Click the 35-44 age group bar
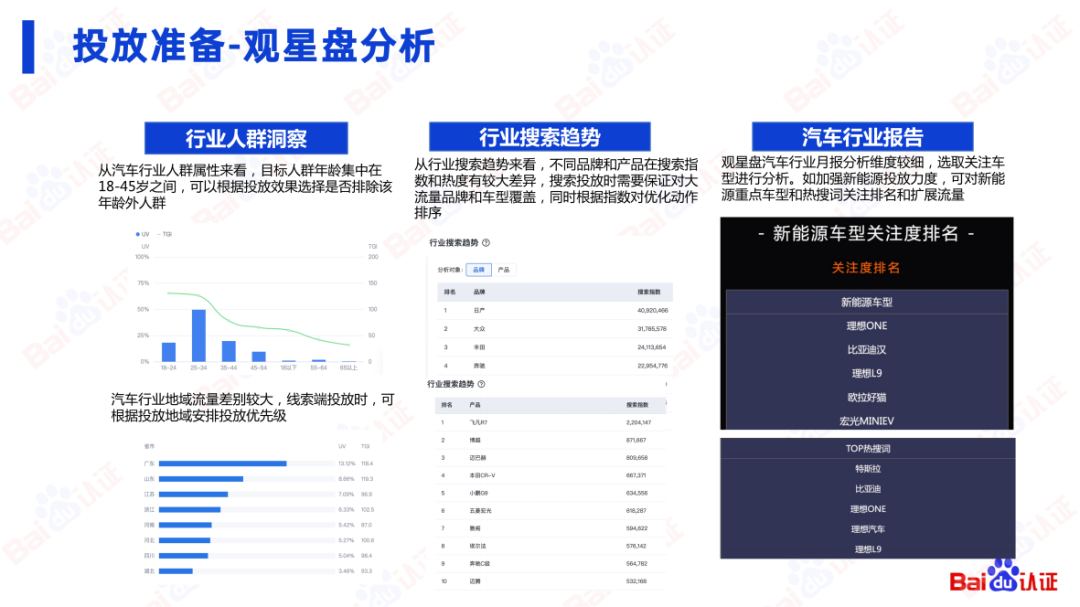The image size is (1080, 607). (x=229, y=351)
